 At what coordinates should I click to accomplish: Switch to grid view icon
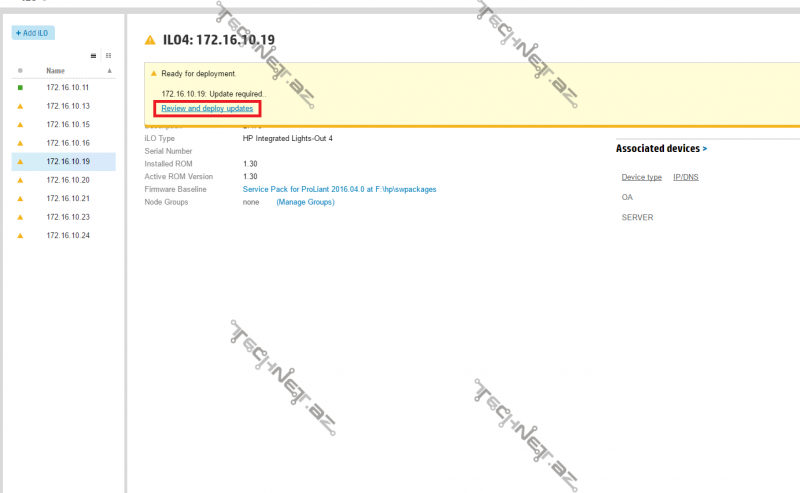(109, 56)
